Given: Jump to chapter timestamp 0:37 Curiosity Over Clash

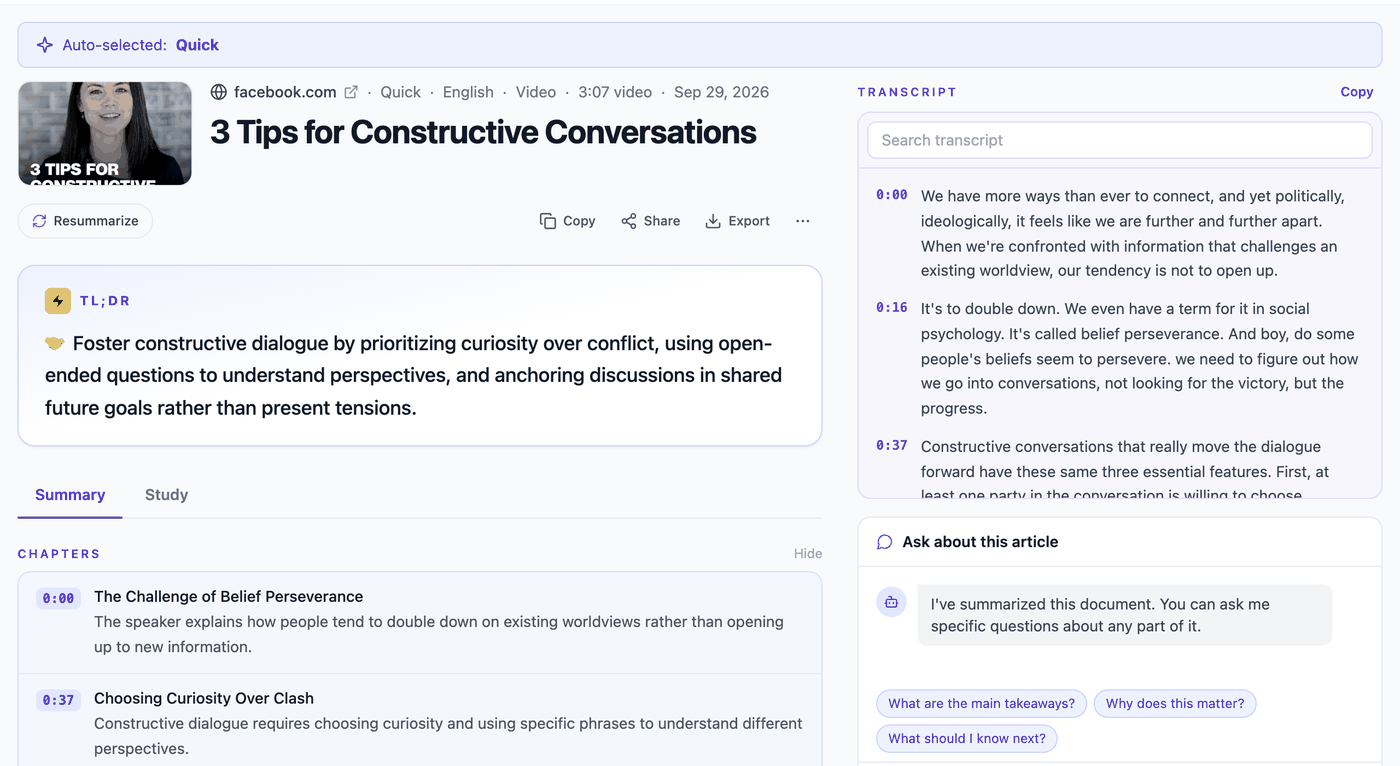Looking at the screenshot, I should [x=58, y=700].
